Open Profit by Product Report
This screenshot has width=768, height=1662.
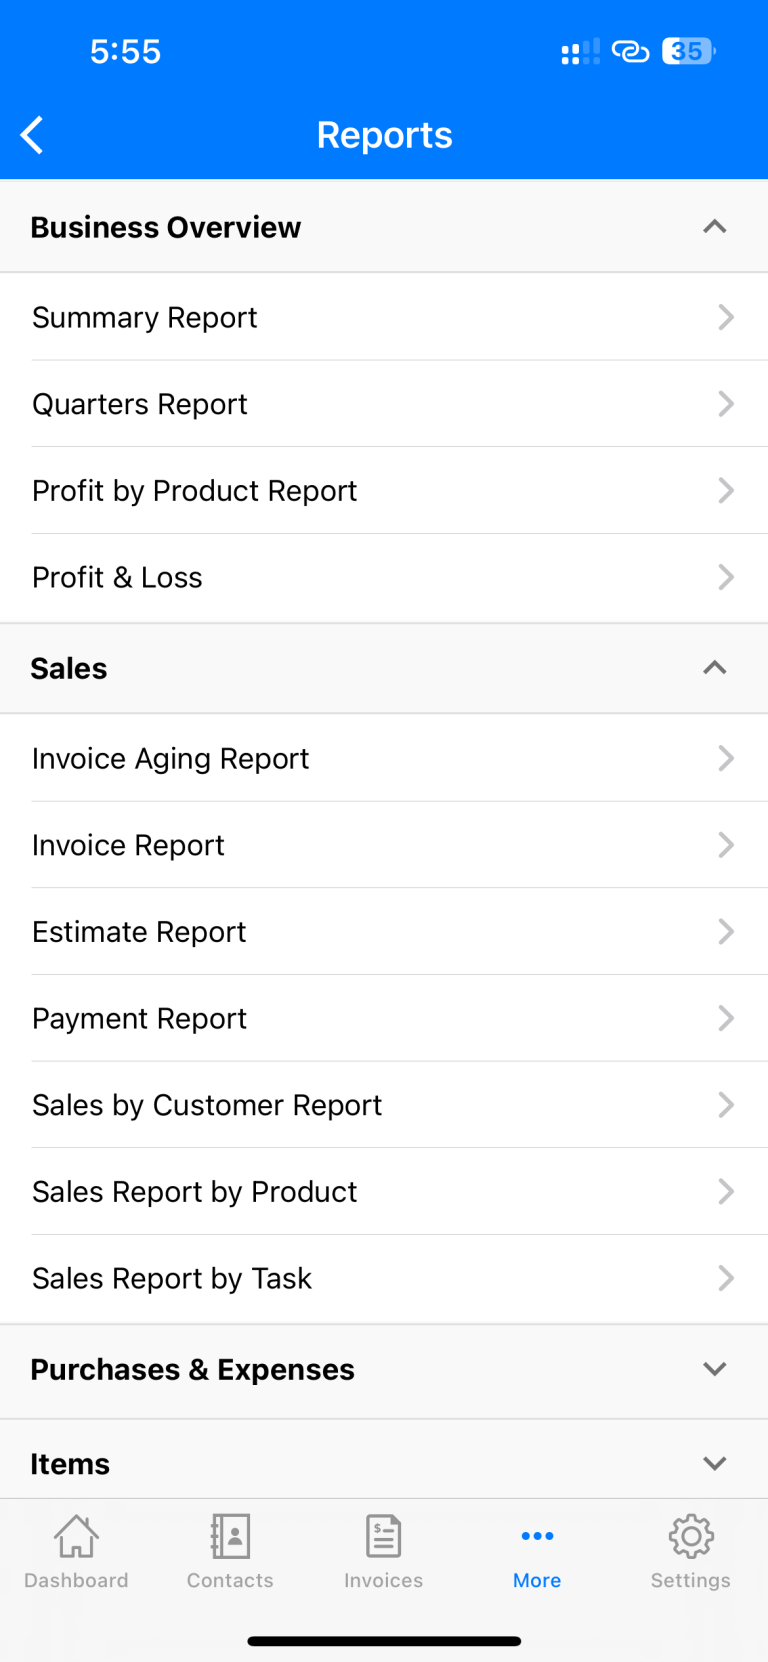(195, 491)
